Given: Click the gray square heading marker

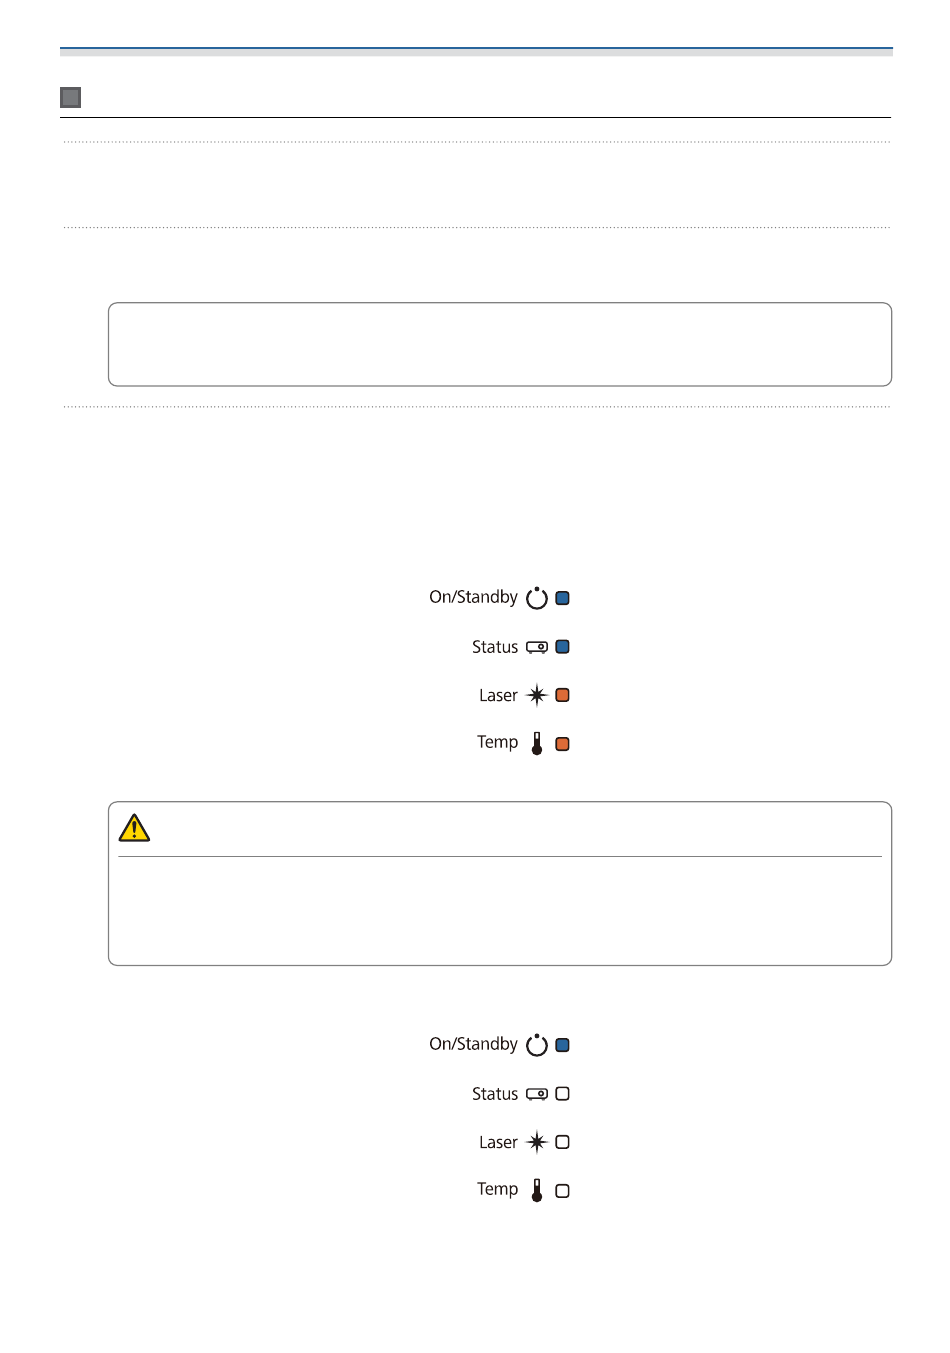Looking at the screenshot, I should click(70, 97).
